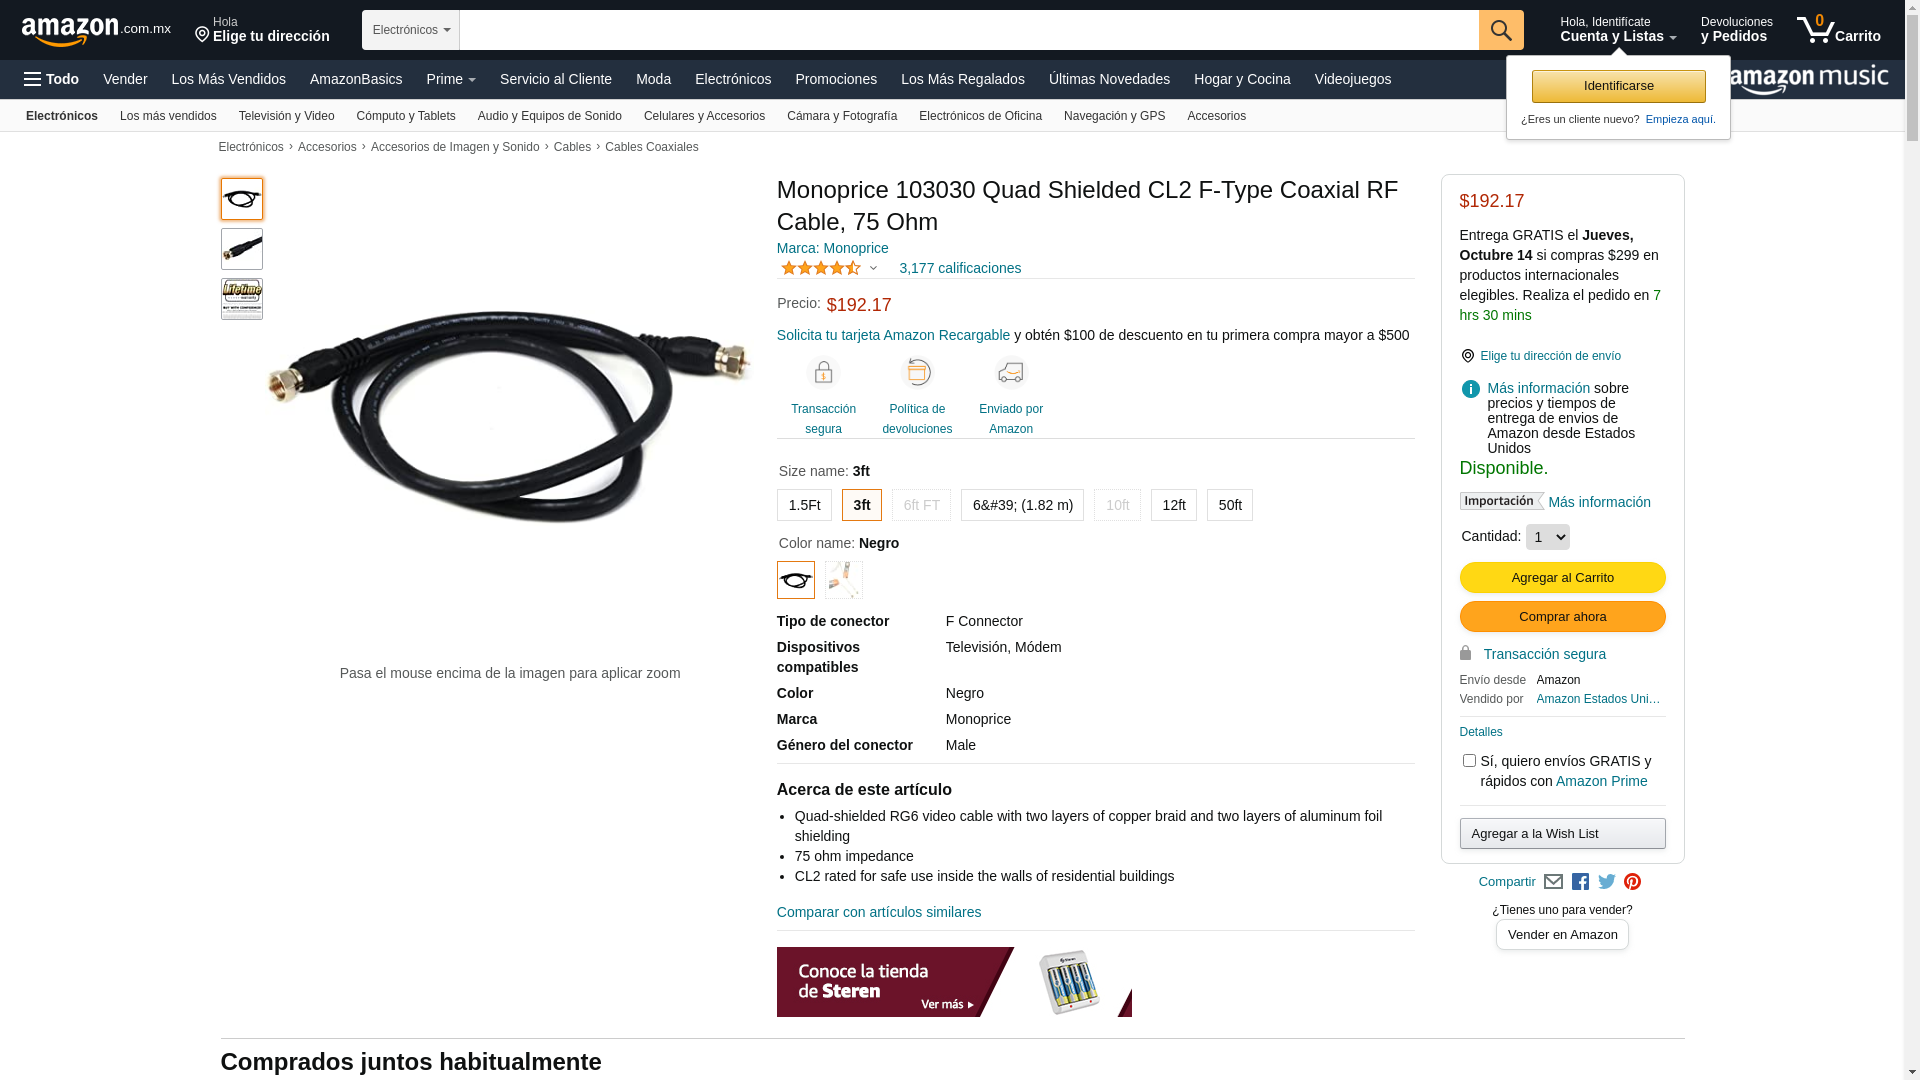Click the Amazon.com.mx logo
The height and width of the screenshot is (1080, 1920).
pos(96,31)
